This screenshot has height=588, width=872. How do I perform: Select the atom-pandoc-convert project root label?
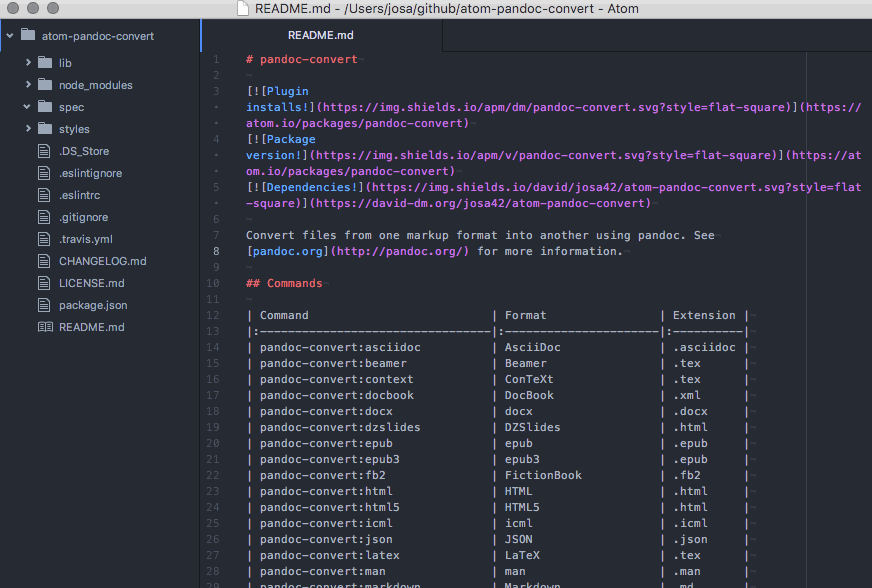click(x=98, y=36)
